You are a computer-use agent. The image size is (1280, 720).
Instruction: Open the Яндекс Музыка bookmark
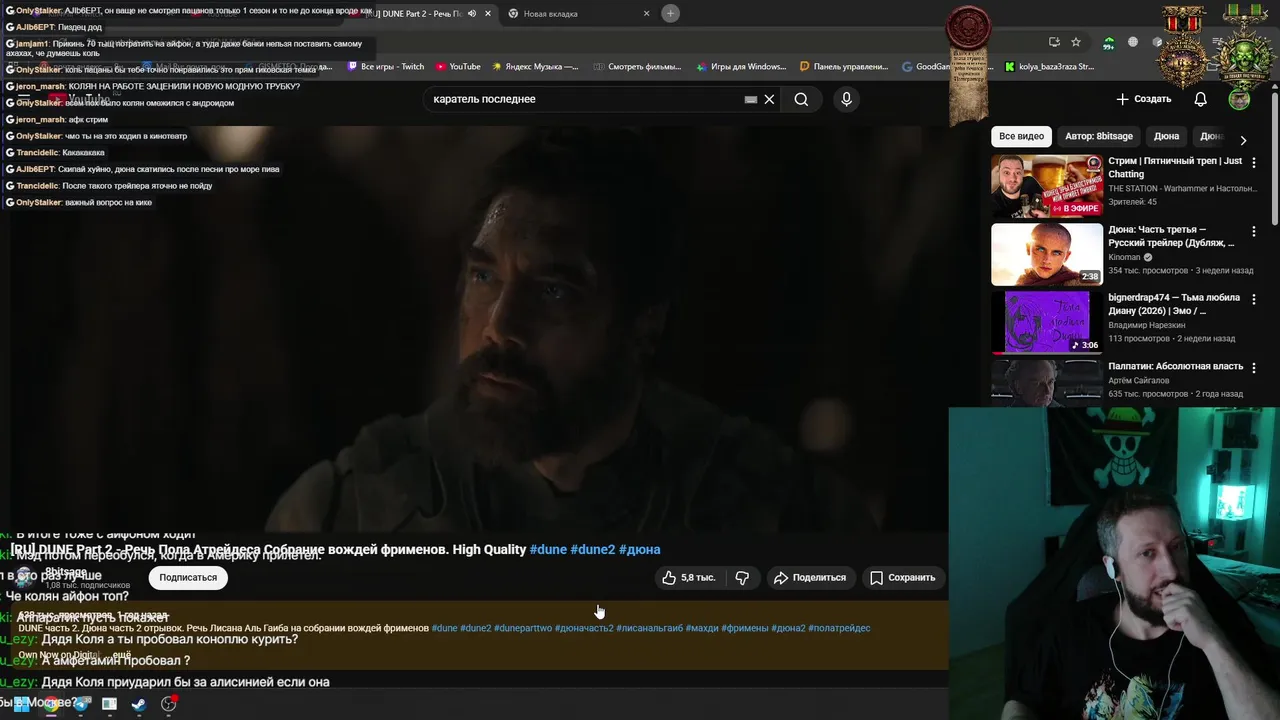535,67
